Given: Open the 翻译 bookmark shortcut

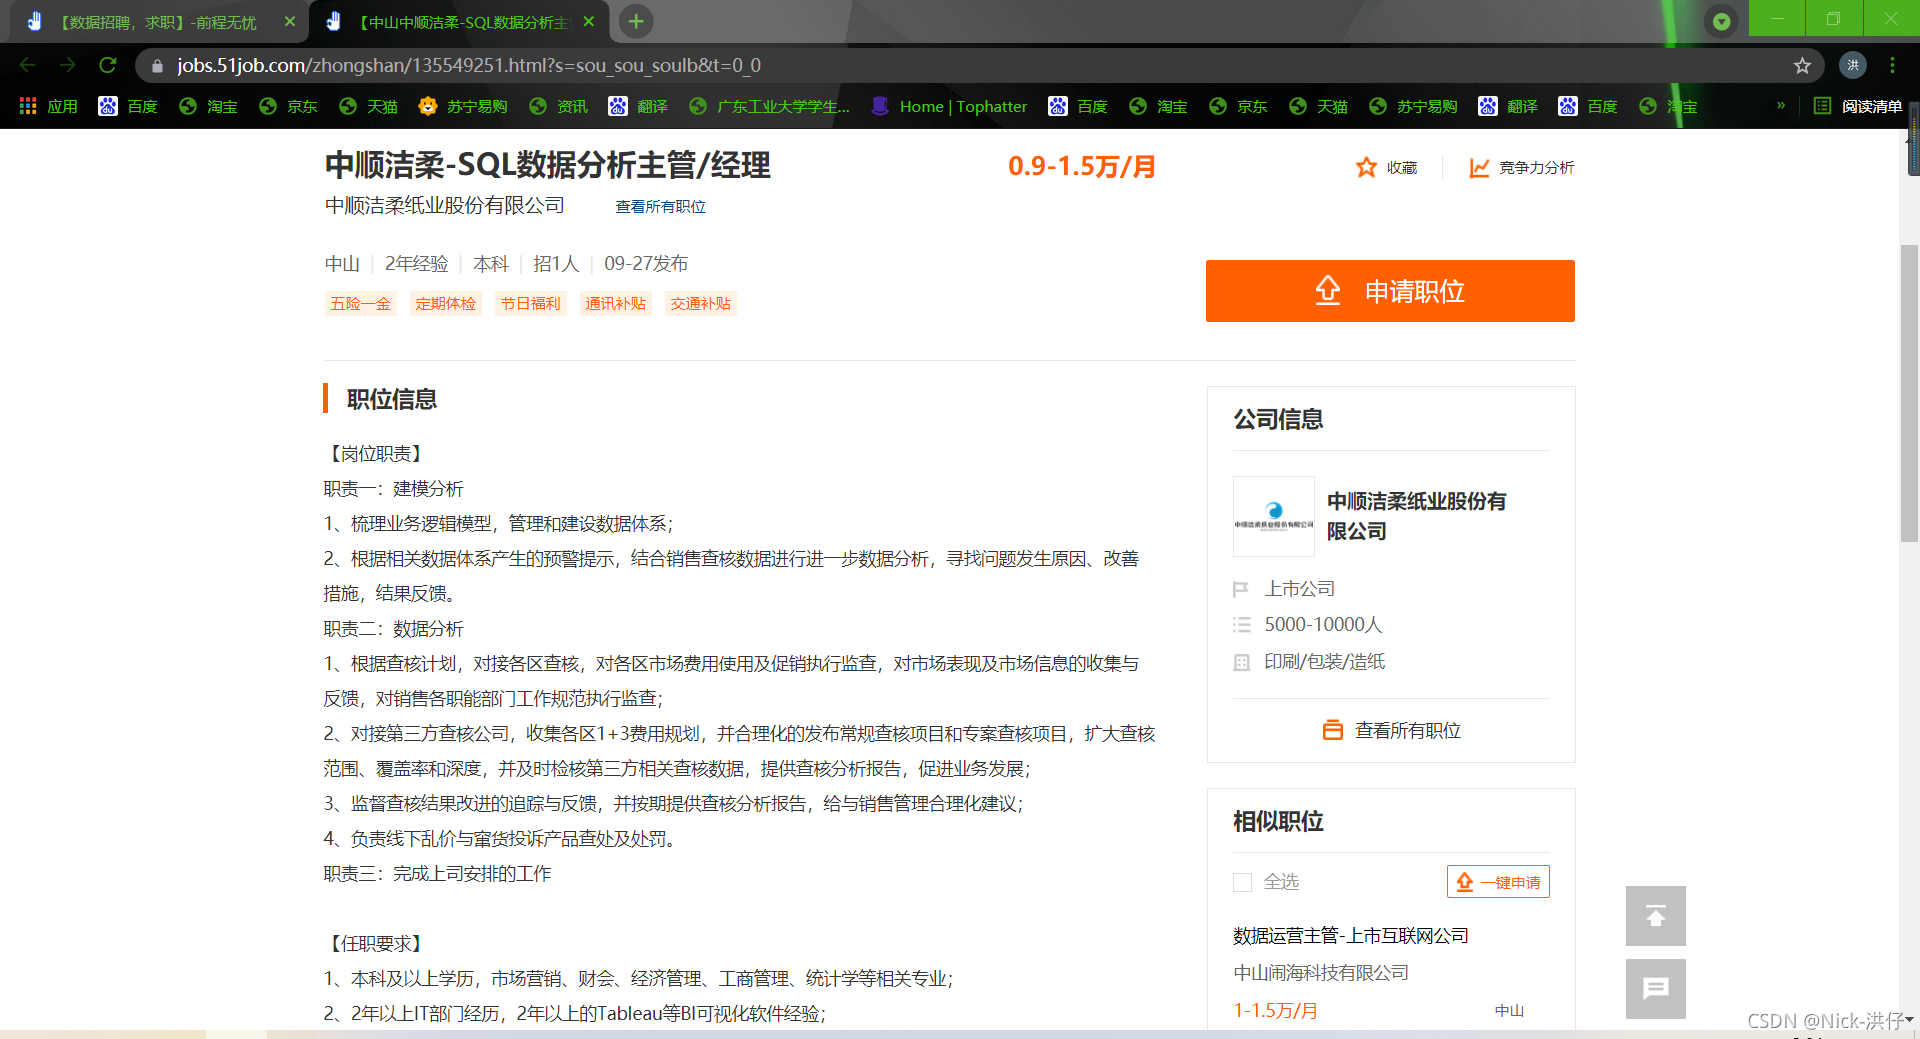Looking at the screenshot, I should [x=638, y=106].
